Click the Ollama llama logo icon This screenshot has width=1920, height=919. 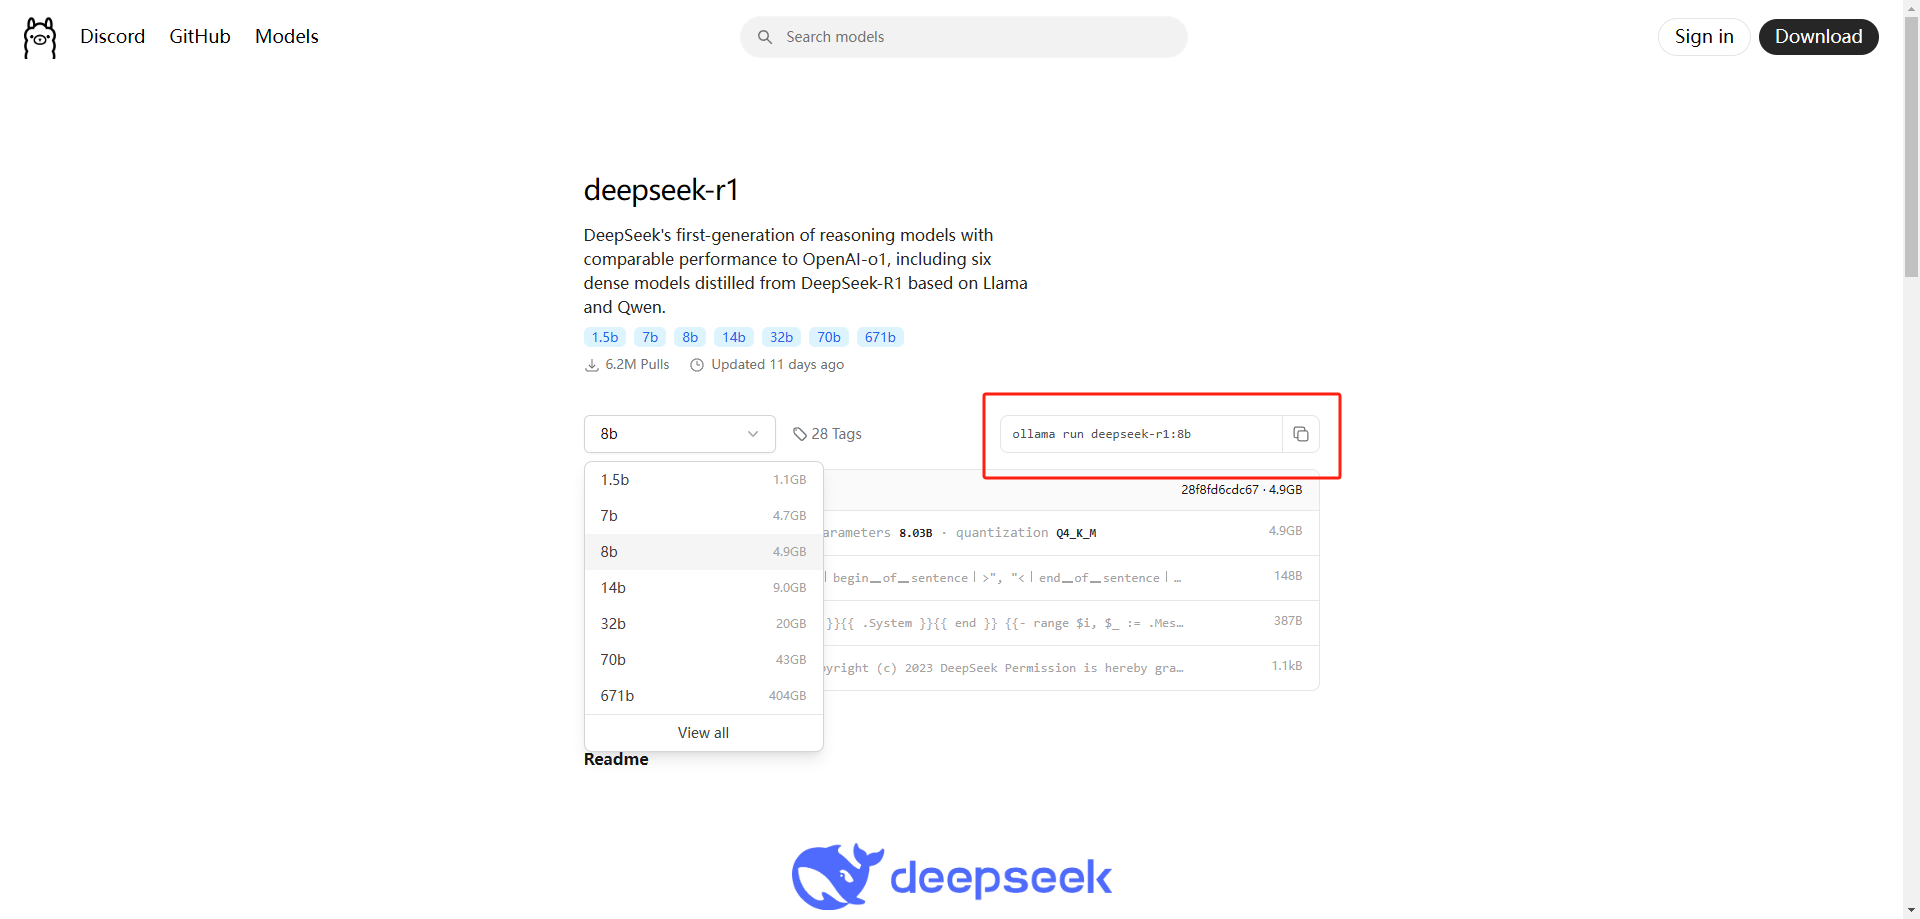pyautogui.click(x=40, y=37)
